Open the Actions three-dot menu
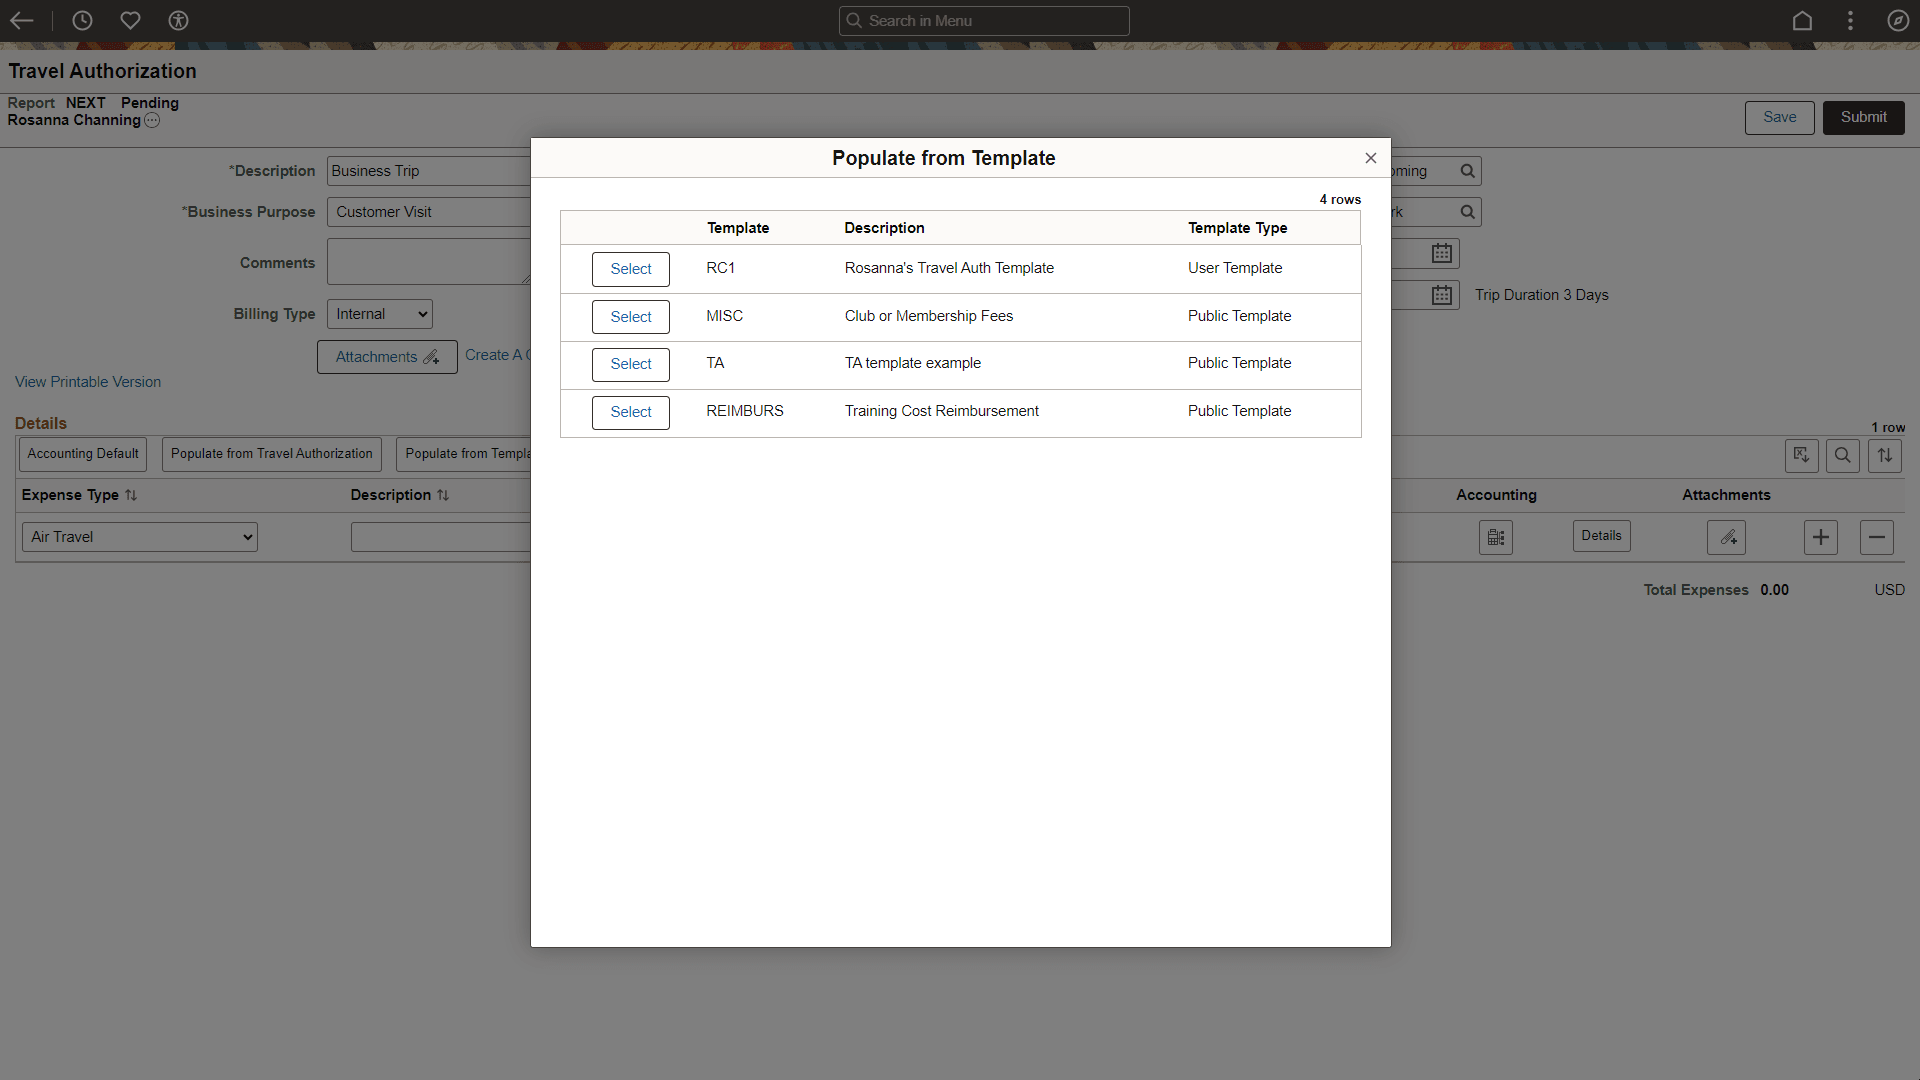 click(x=1850, y=20)
